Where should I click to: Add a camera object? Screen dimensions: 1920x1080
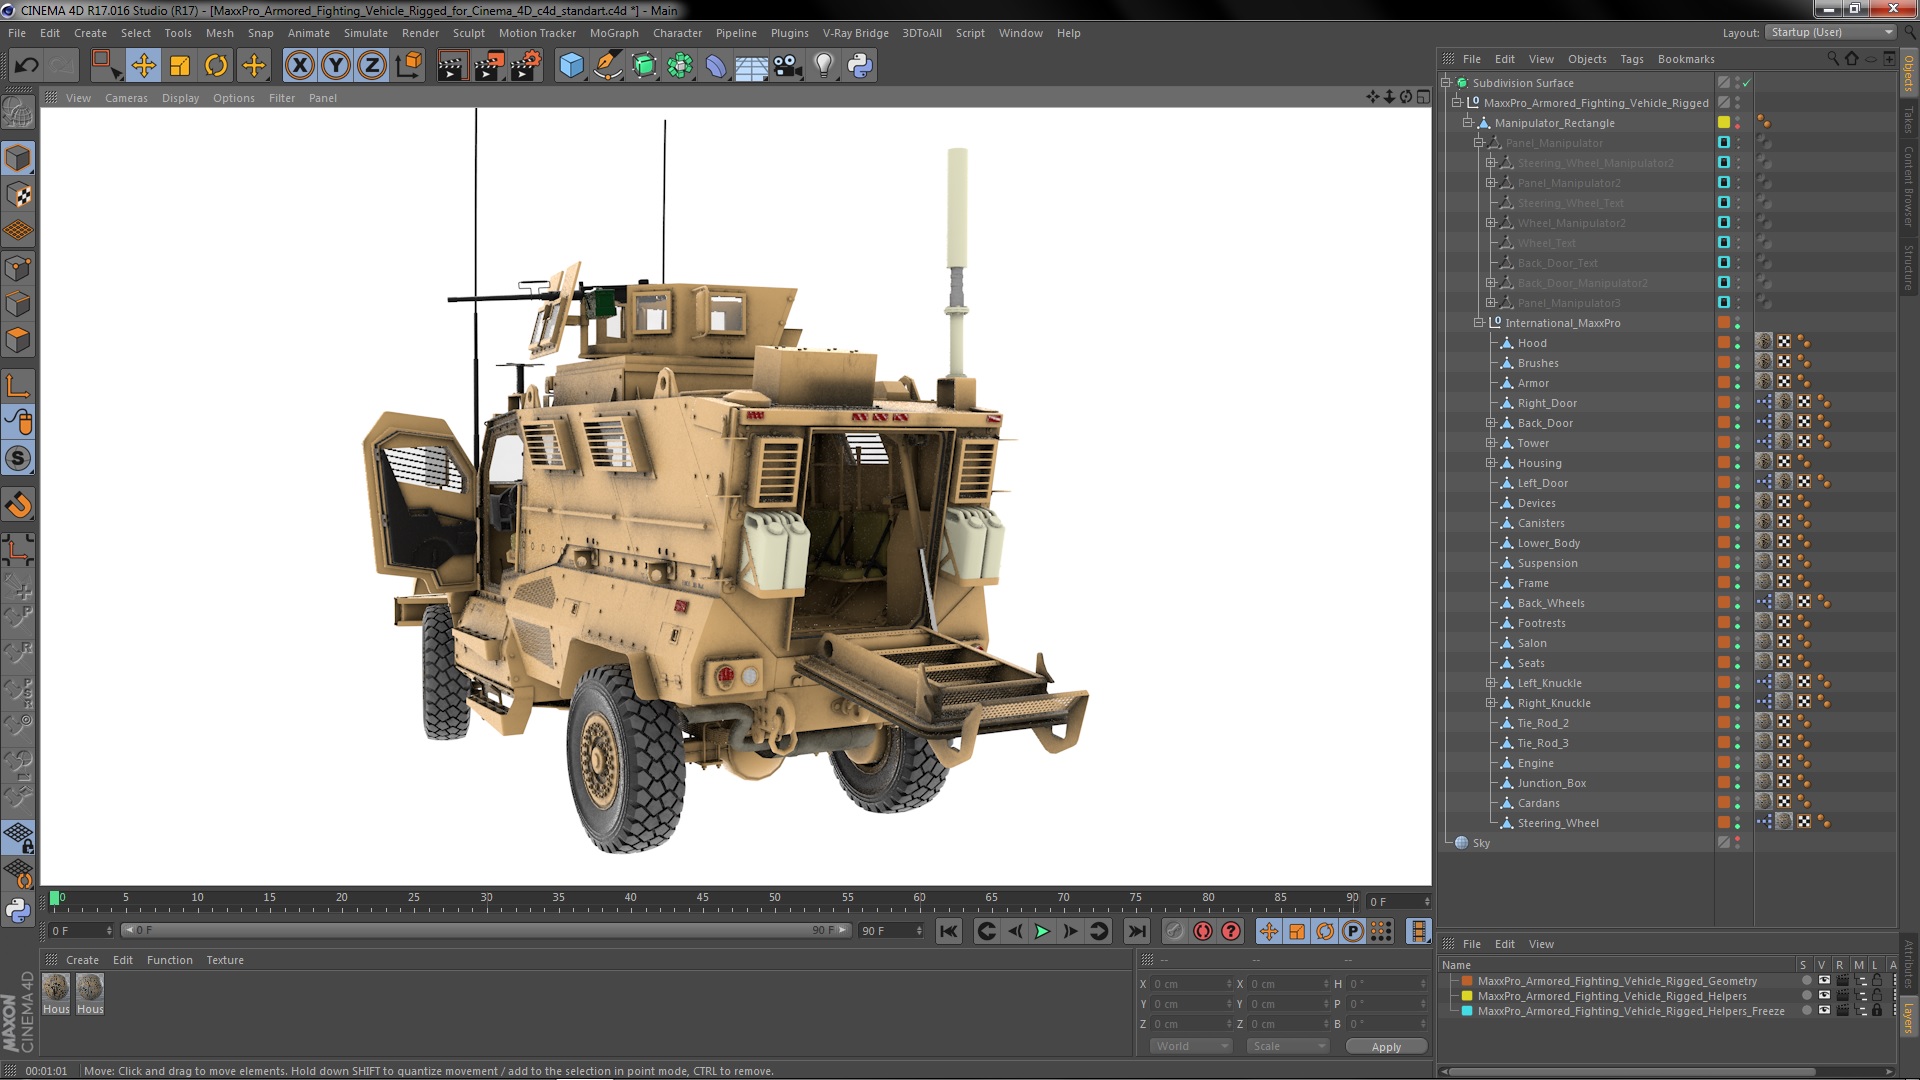pos(788,66)
